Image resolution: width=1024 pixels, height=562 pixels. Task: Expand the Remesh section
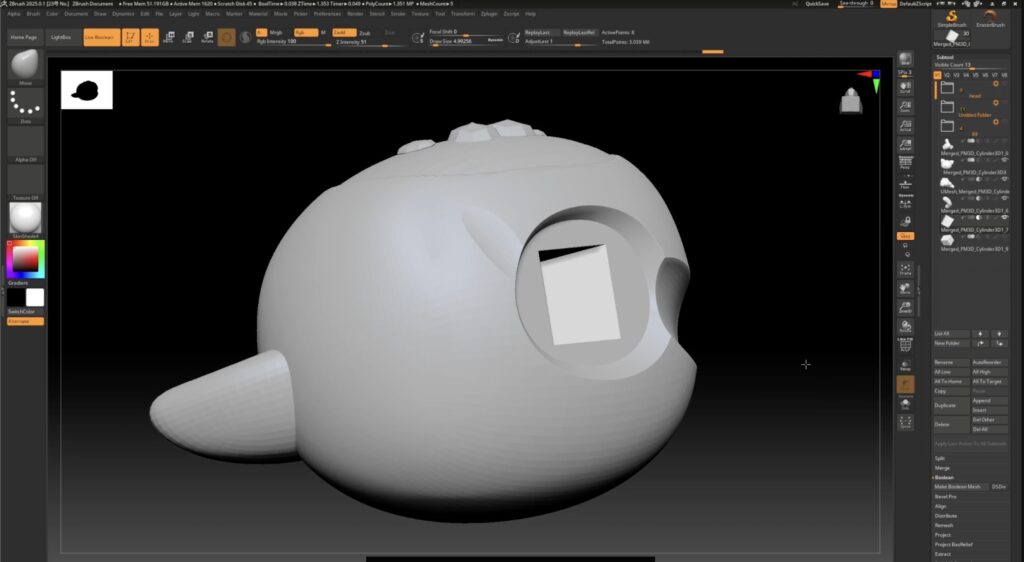pyautogui.click(x=944, y=525)
